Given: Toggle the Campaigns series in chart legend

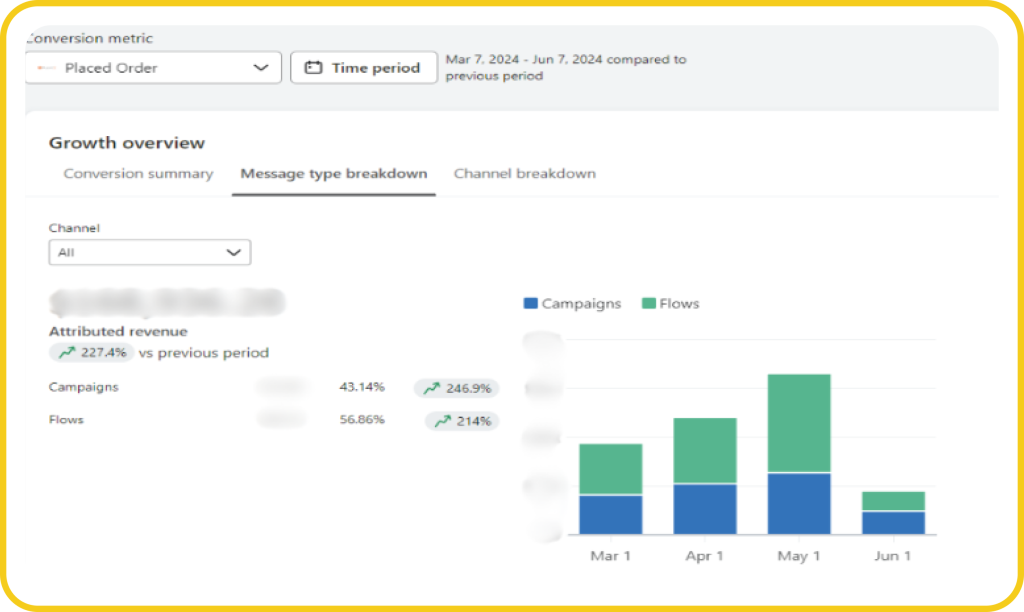Looking at the screenshot, I should [x=573, y=303].
